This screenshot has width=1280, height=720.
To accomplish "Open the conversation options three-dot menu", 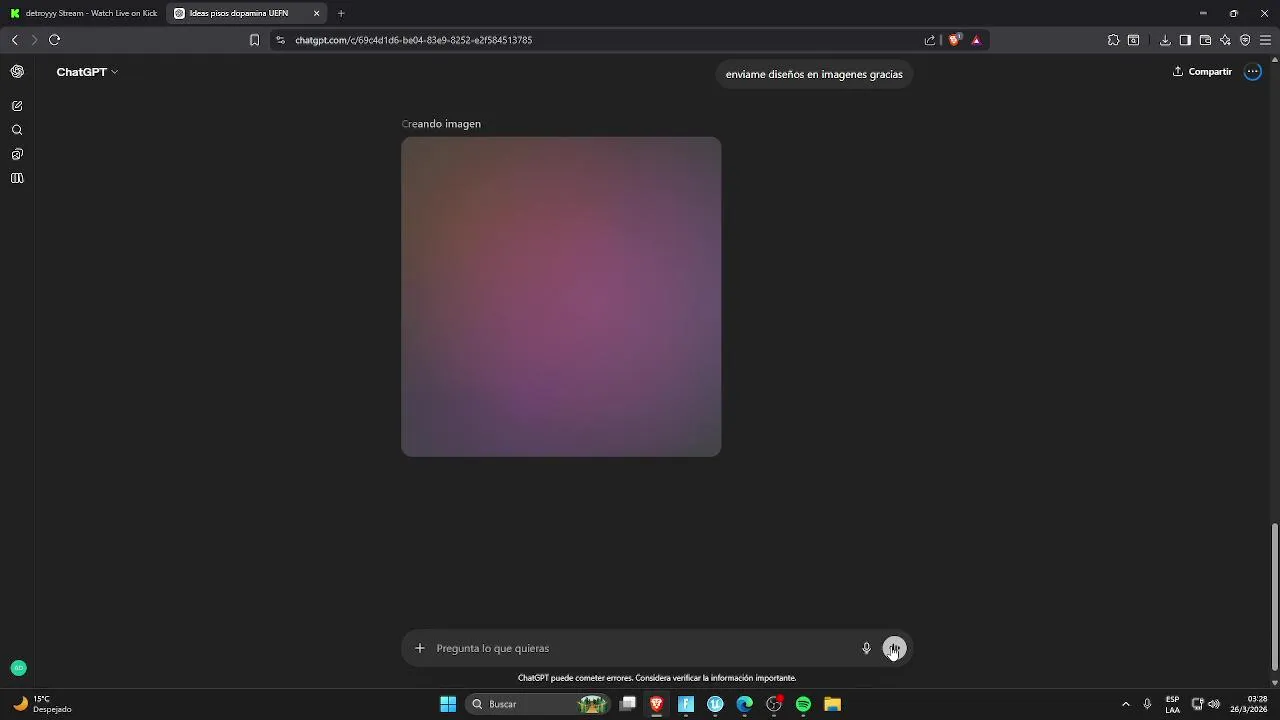I will pyautogui.click(x=1253, y=72).
